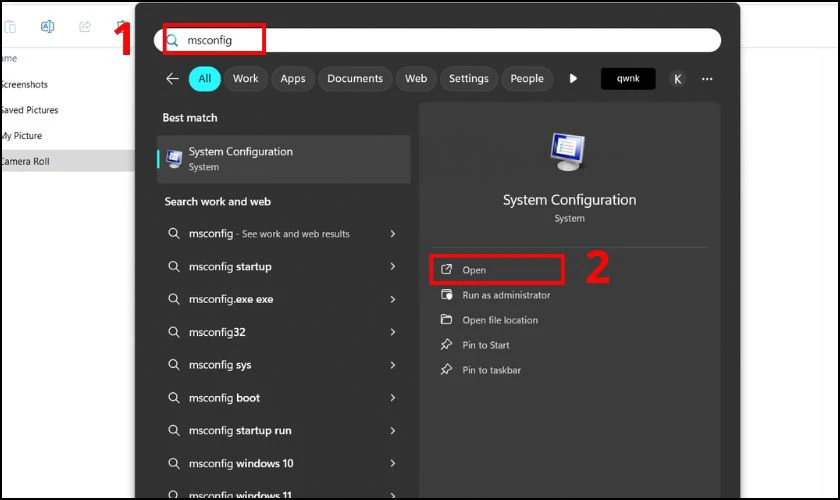Choose Open file location
The height and width of the screenshot is (500, 840).
pos(499,320)
